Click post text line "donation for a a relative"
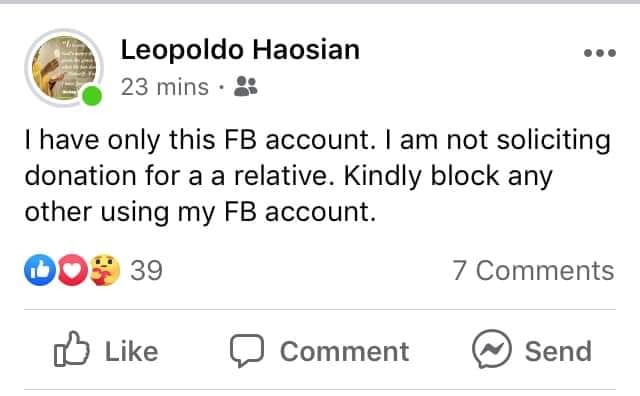 coord(179,176)
